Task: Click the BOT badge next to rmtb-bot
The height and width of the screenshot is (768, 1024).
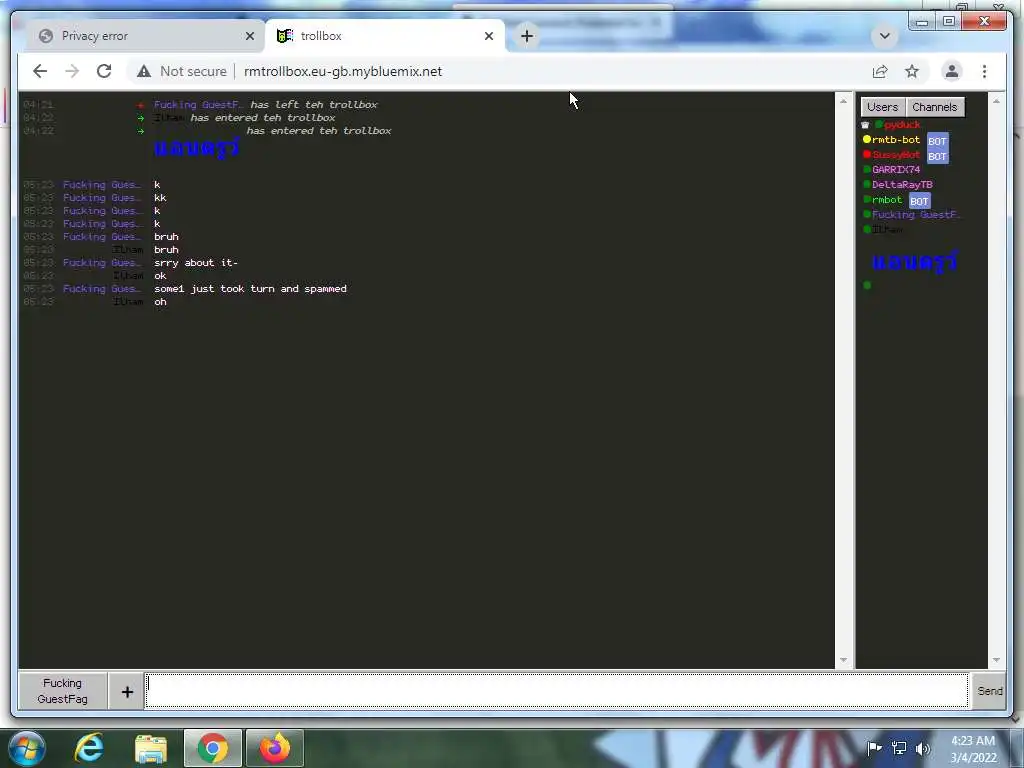Action: click(937, 141)
